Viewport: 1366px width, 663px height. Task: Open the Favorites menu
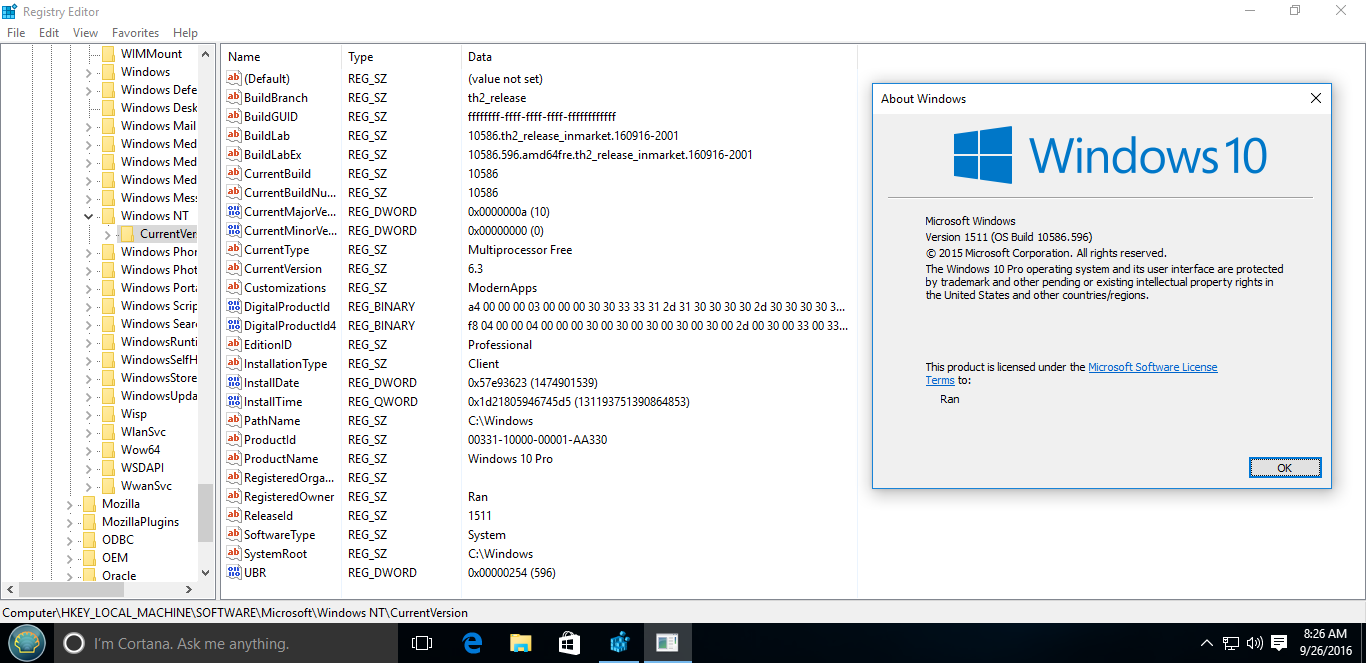(135, 33)
